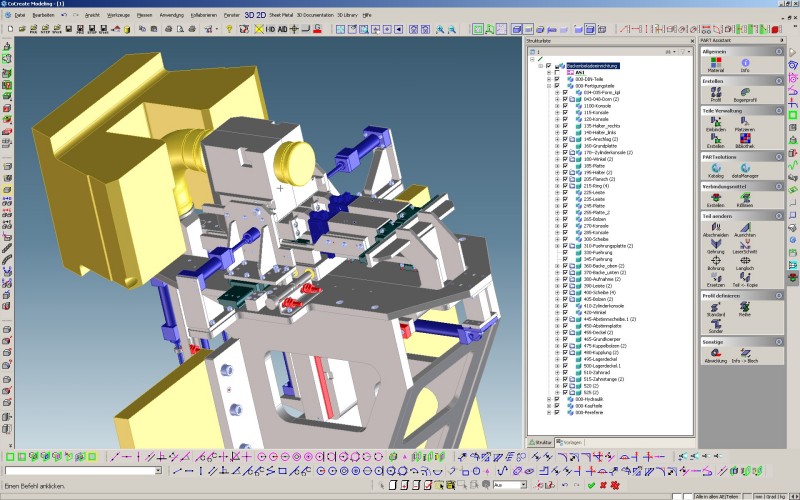
Task: Toggle checkbox for 160-Grundplatte
Action: pyautogui.click(x=565, y=145)
